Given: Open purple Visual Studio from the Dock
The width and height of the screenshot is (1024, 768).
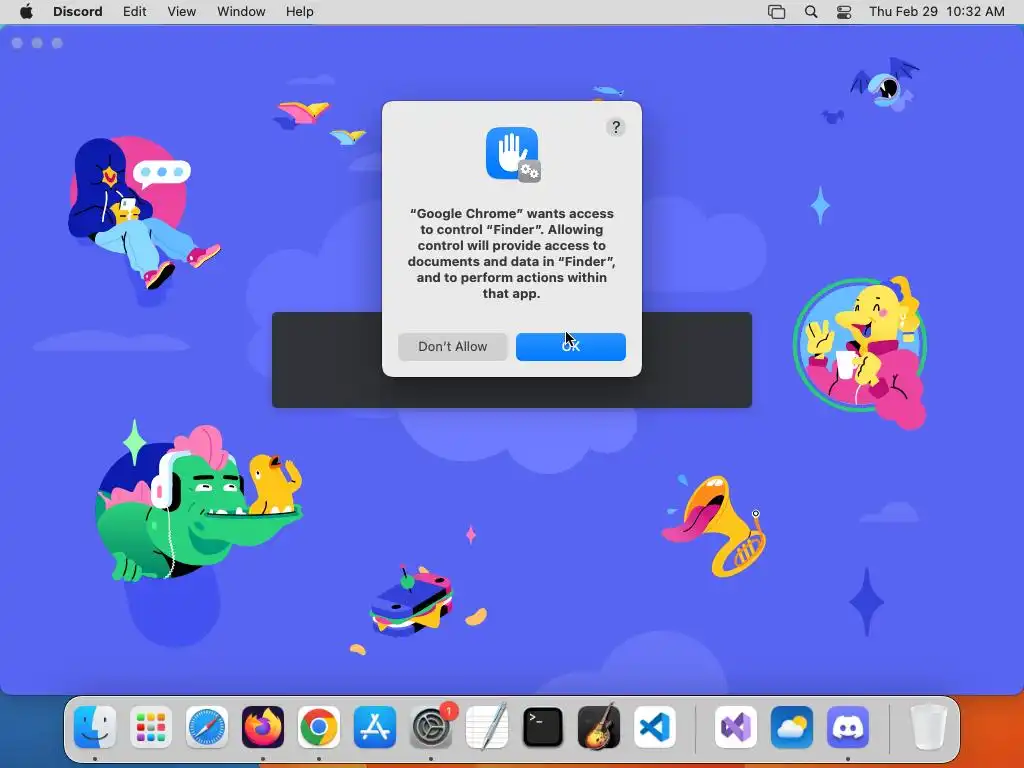Looking at the screenshot, I should 736,727.
